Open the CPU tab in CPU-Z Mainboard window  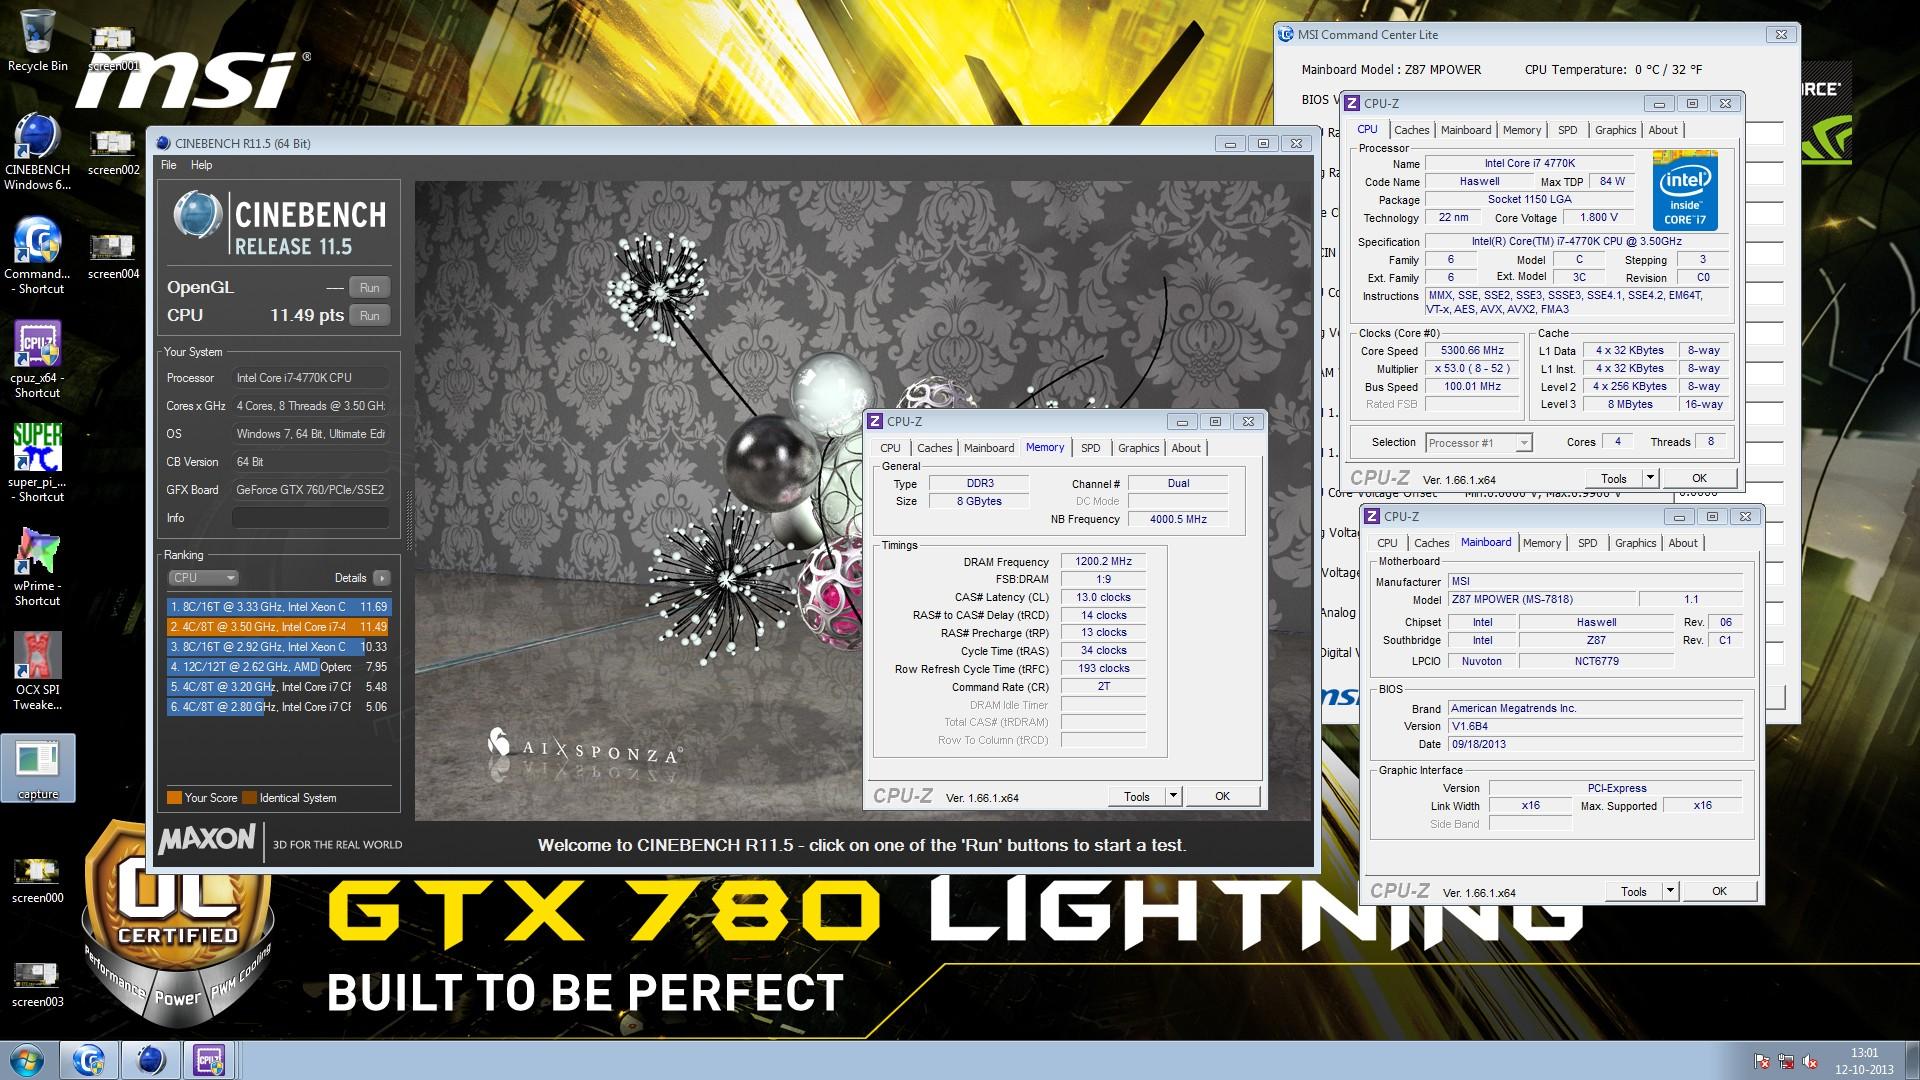1387,543
